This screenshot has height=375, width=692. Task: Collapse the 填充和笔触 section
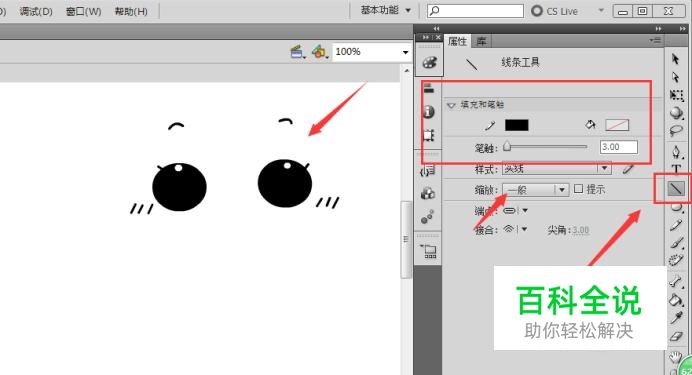(451, 105)
